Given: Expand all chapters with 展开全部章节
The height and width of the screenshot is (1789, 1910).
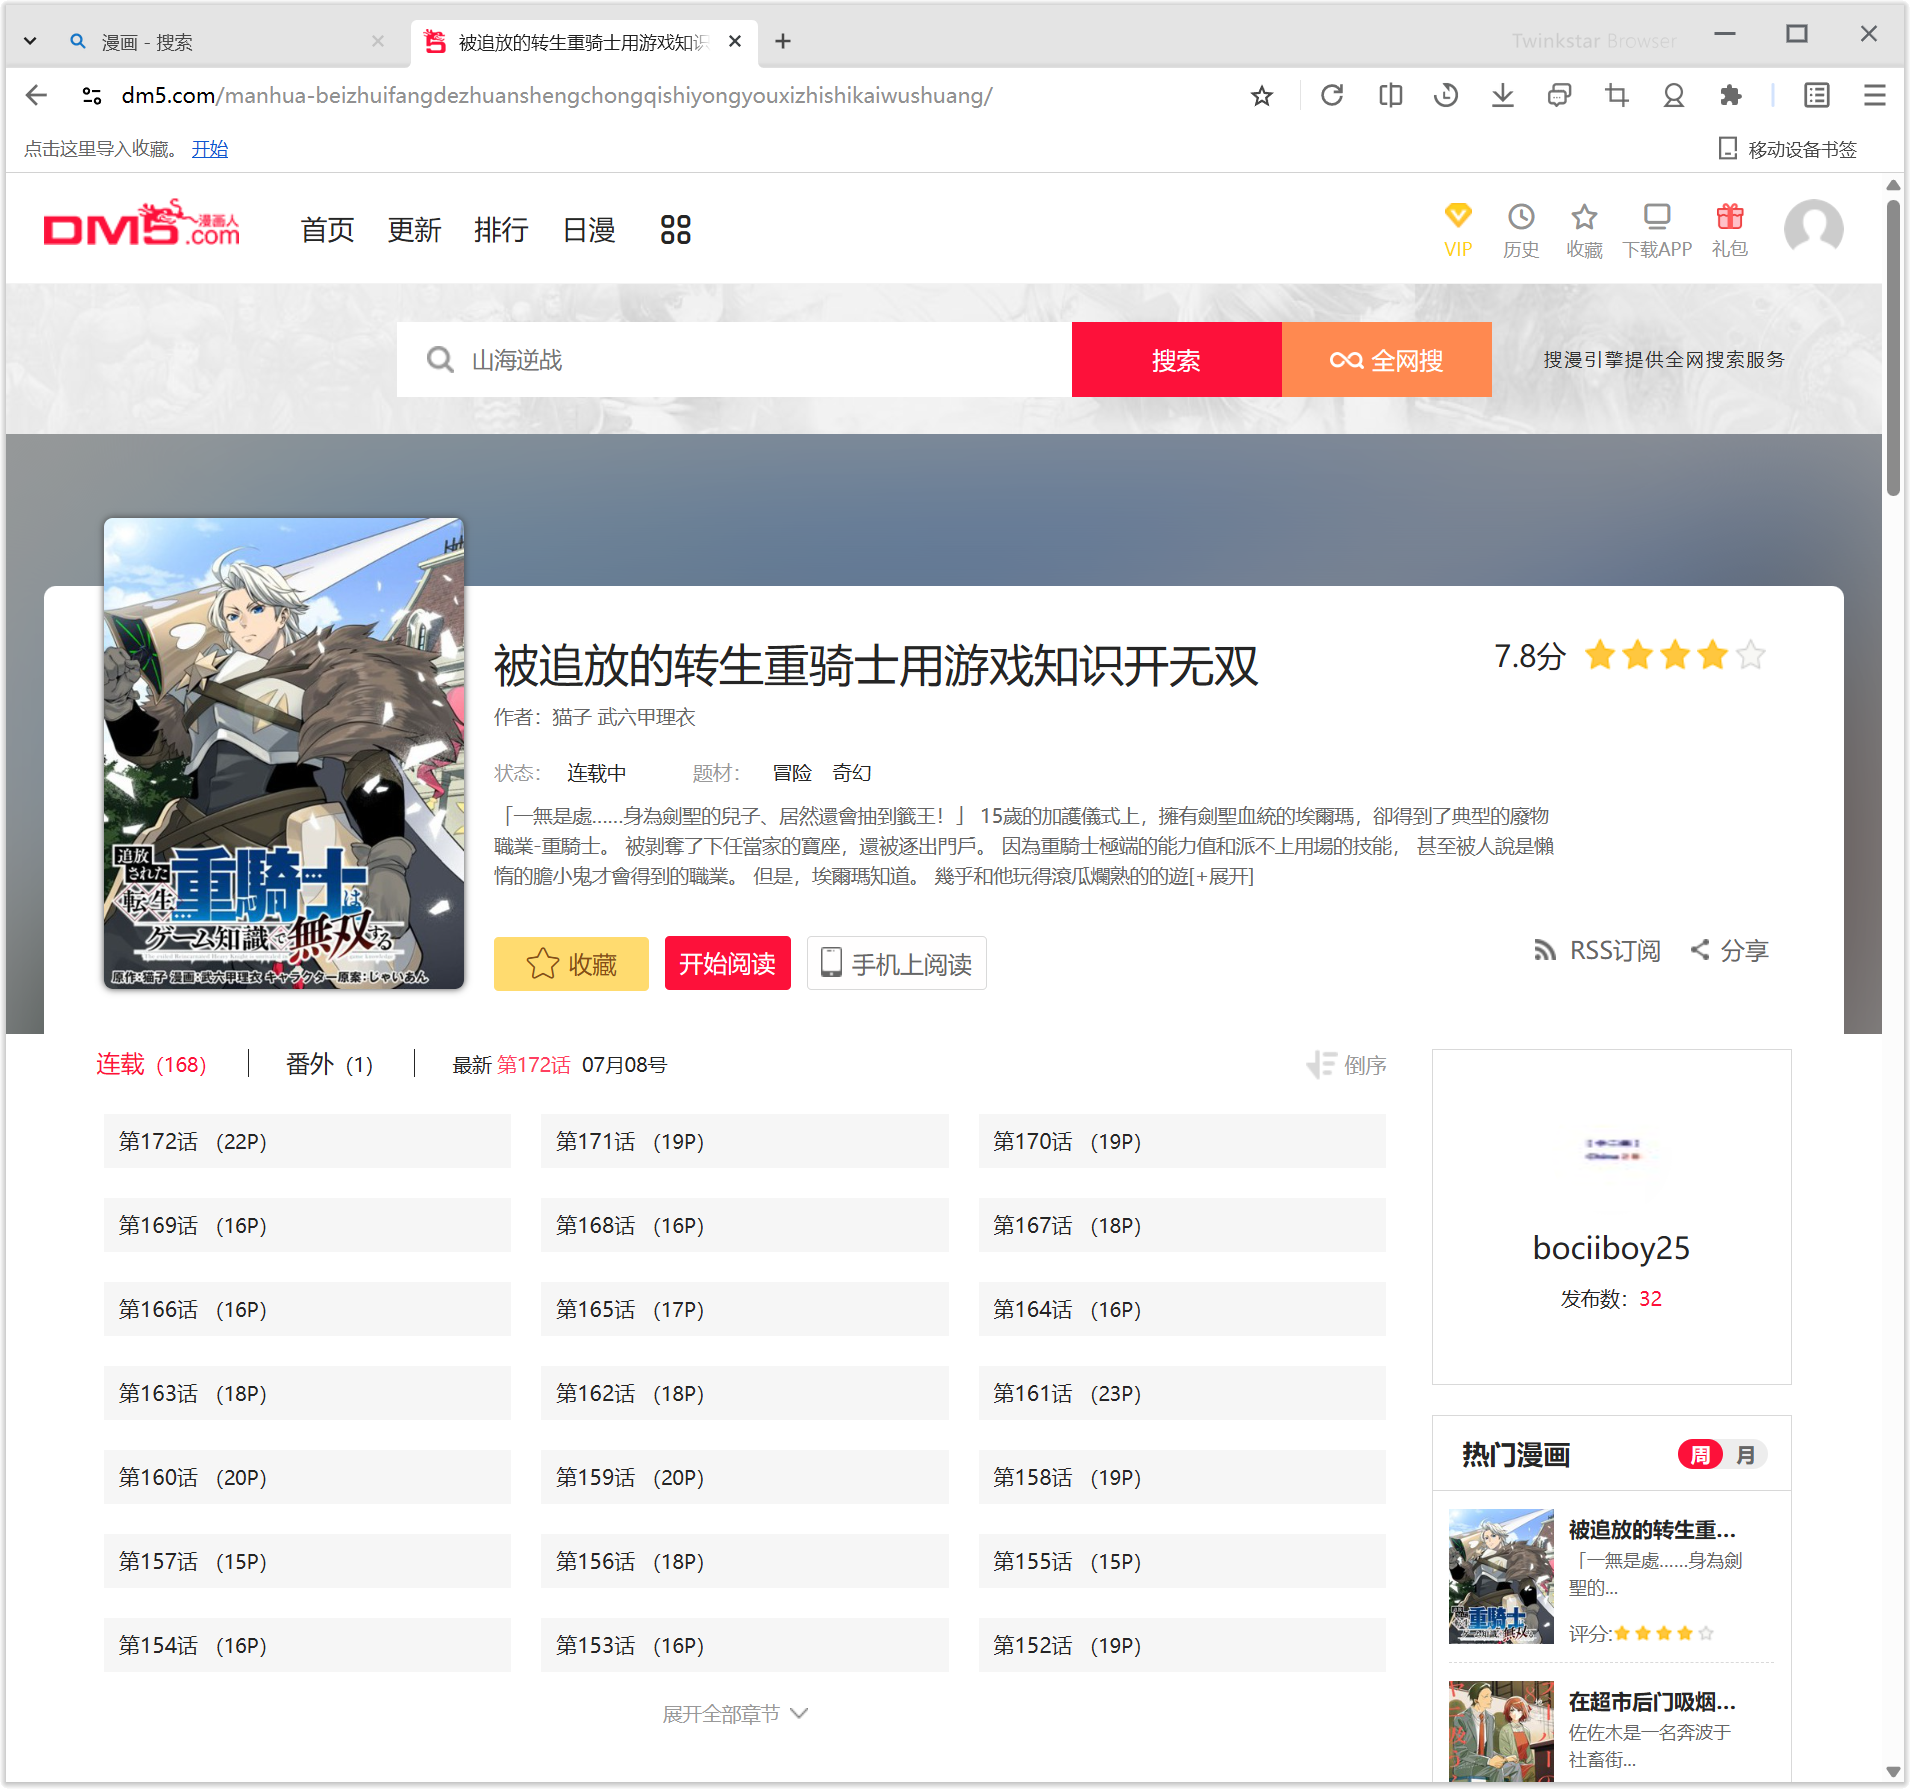Looking at the screenshot, I should coord(735,1714).
